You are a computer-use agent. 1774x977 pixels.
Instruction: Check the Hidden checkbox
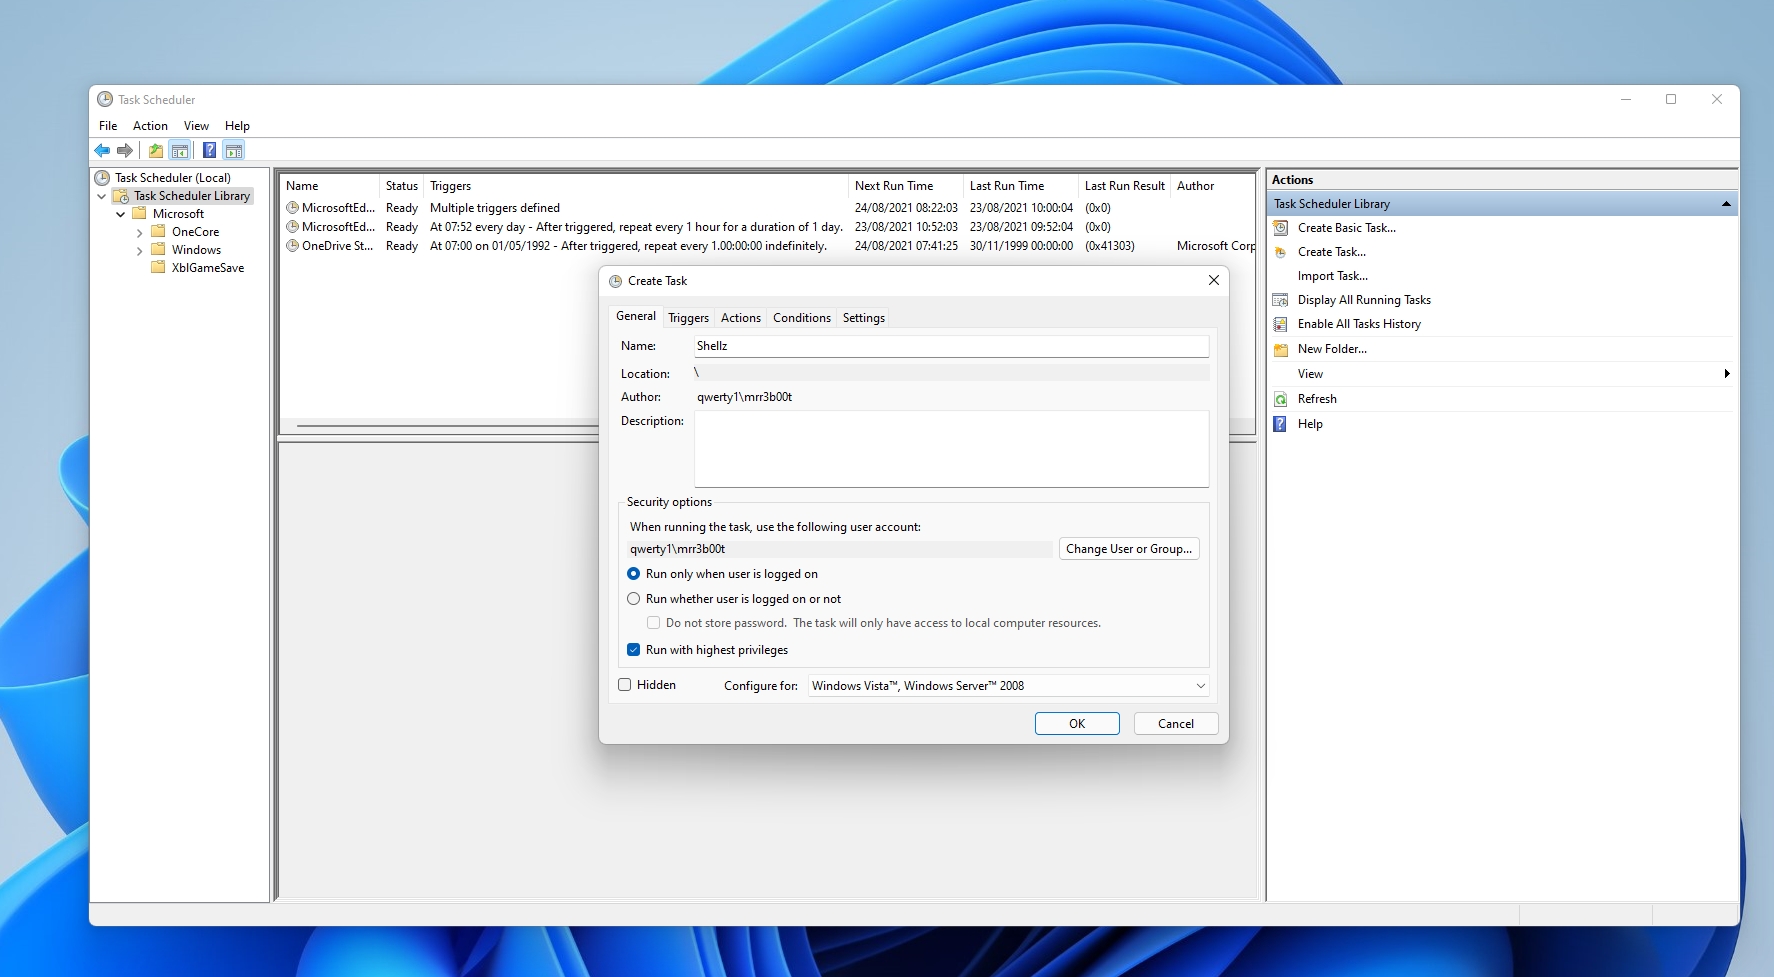[625, 685]
